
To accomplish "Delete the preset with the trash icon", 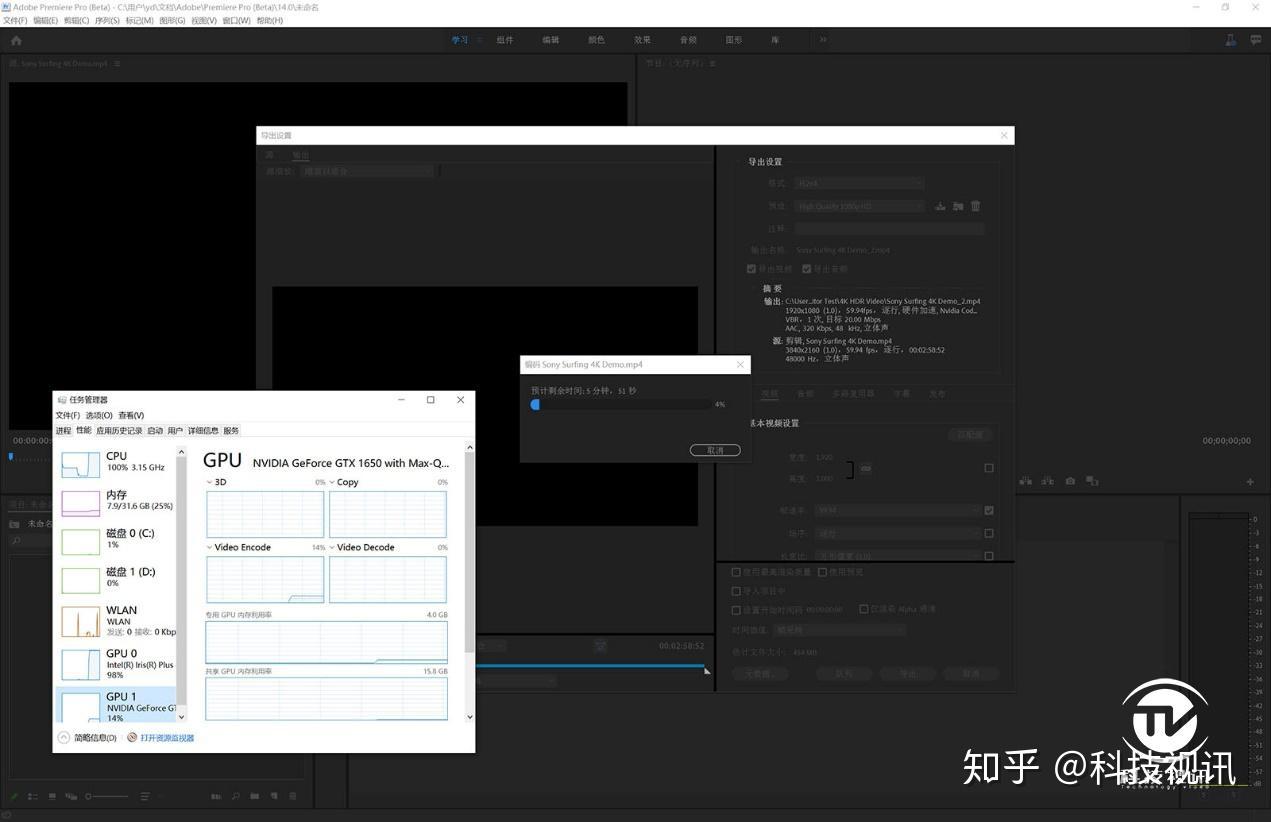I will point(976,206).
